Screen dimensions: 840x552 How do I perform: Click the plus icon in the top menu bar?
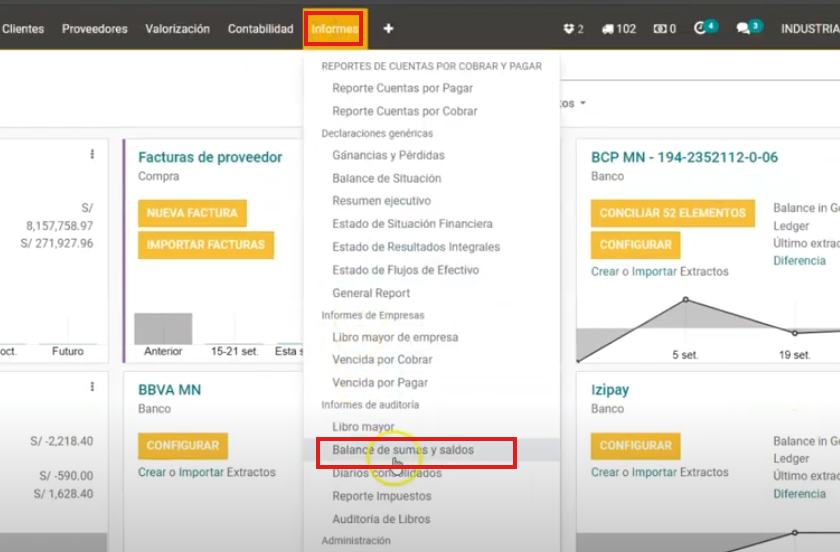coord(388,29)
